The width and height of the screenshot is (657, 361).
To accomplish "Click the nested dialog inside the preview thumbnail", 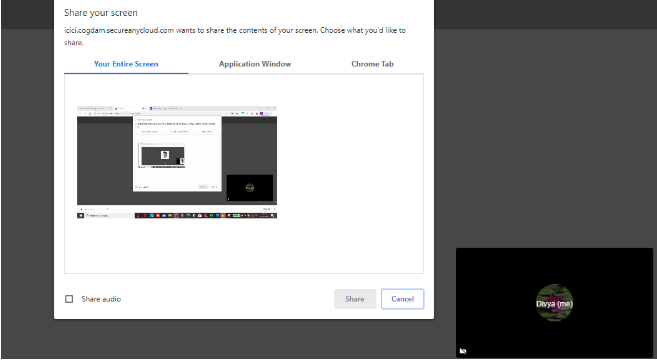I will [177, 154].
